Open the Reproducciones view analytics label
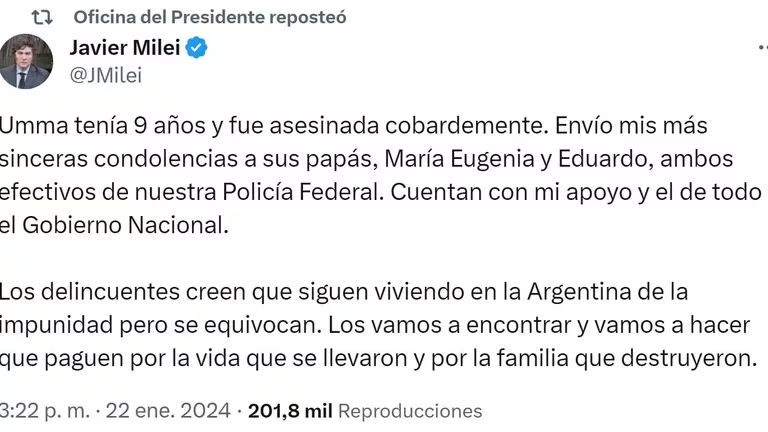This screenshot has height=432, width=768. click(409, 411)
